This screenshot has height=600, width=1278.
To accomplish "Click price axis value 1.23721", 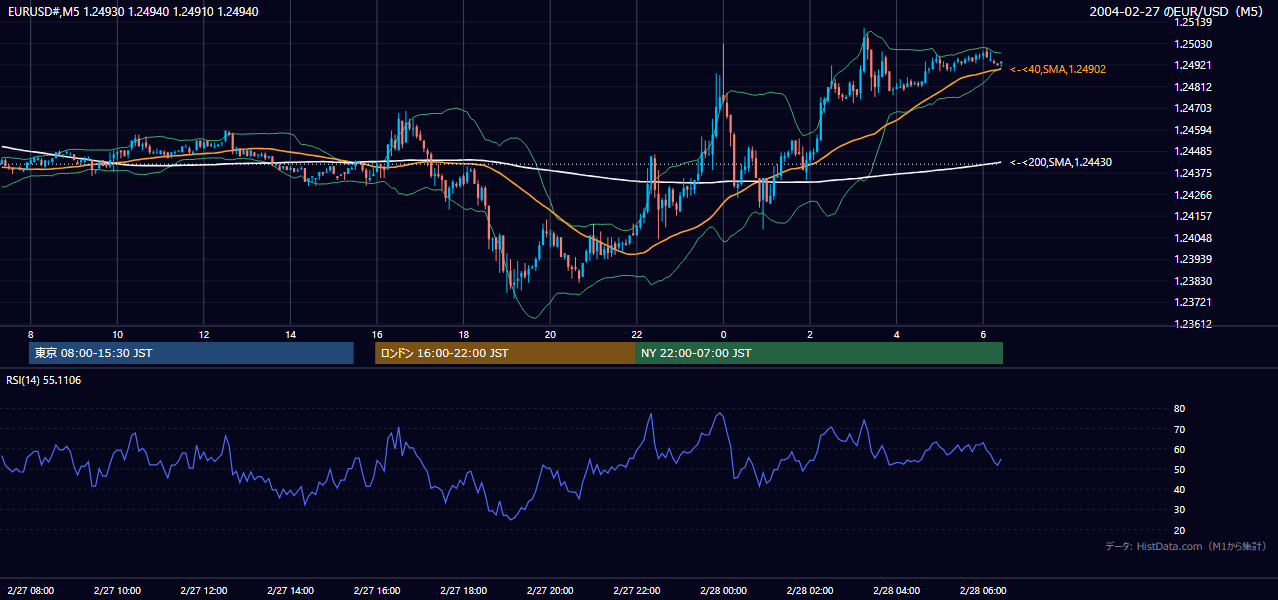I will tap(1193, 302).
